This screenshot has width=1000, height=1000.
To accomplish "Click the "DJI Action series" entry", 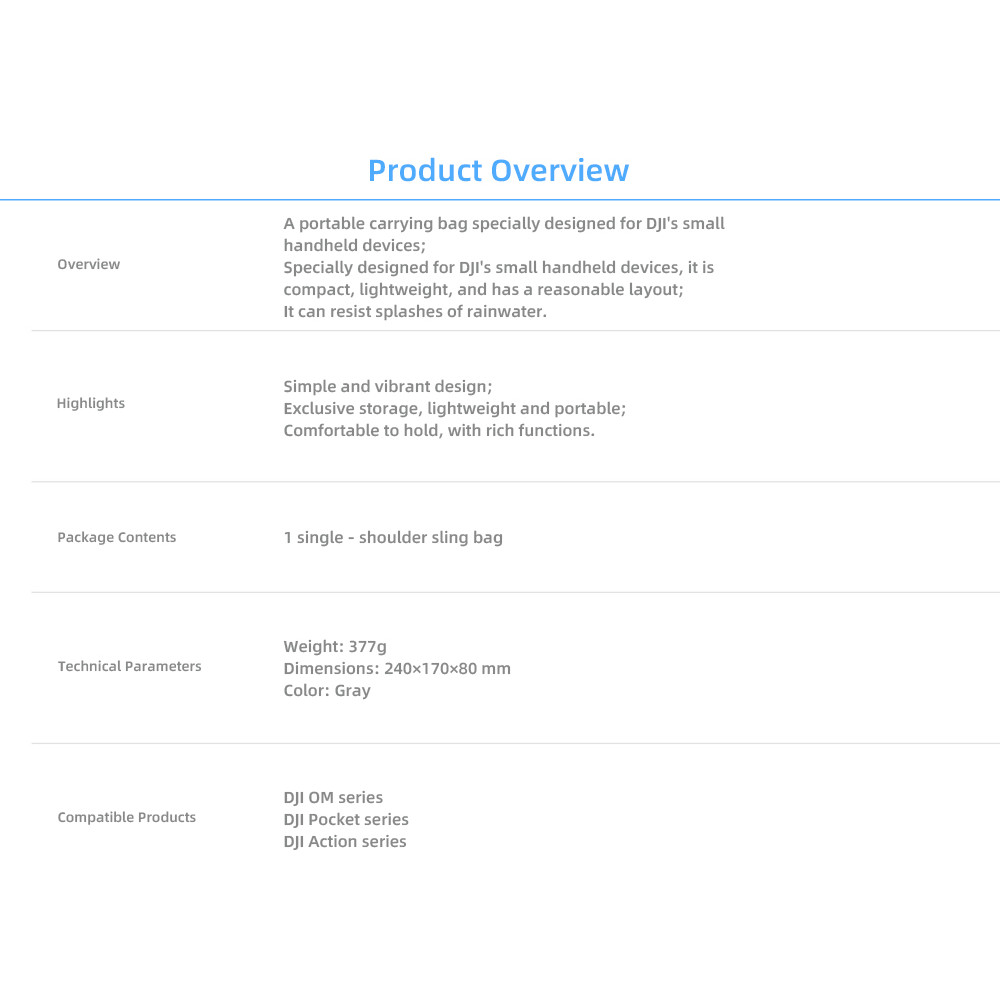I will coord(345,842).
